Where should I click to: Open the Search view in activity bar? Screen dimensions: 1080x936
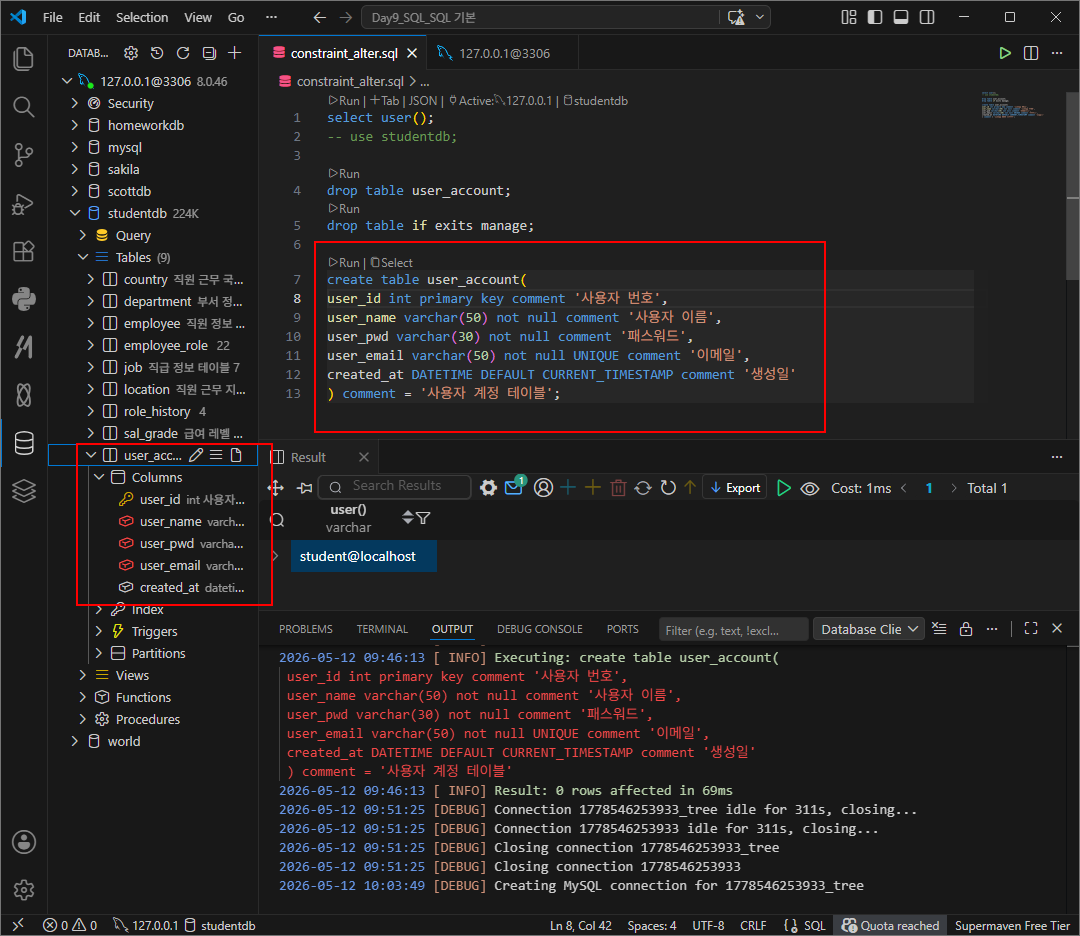click(x=23, y=107)
